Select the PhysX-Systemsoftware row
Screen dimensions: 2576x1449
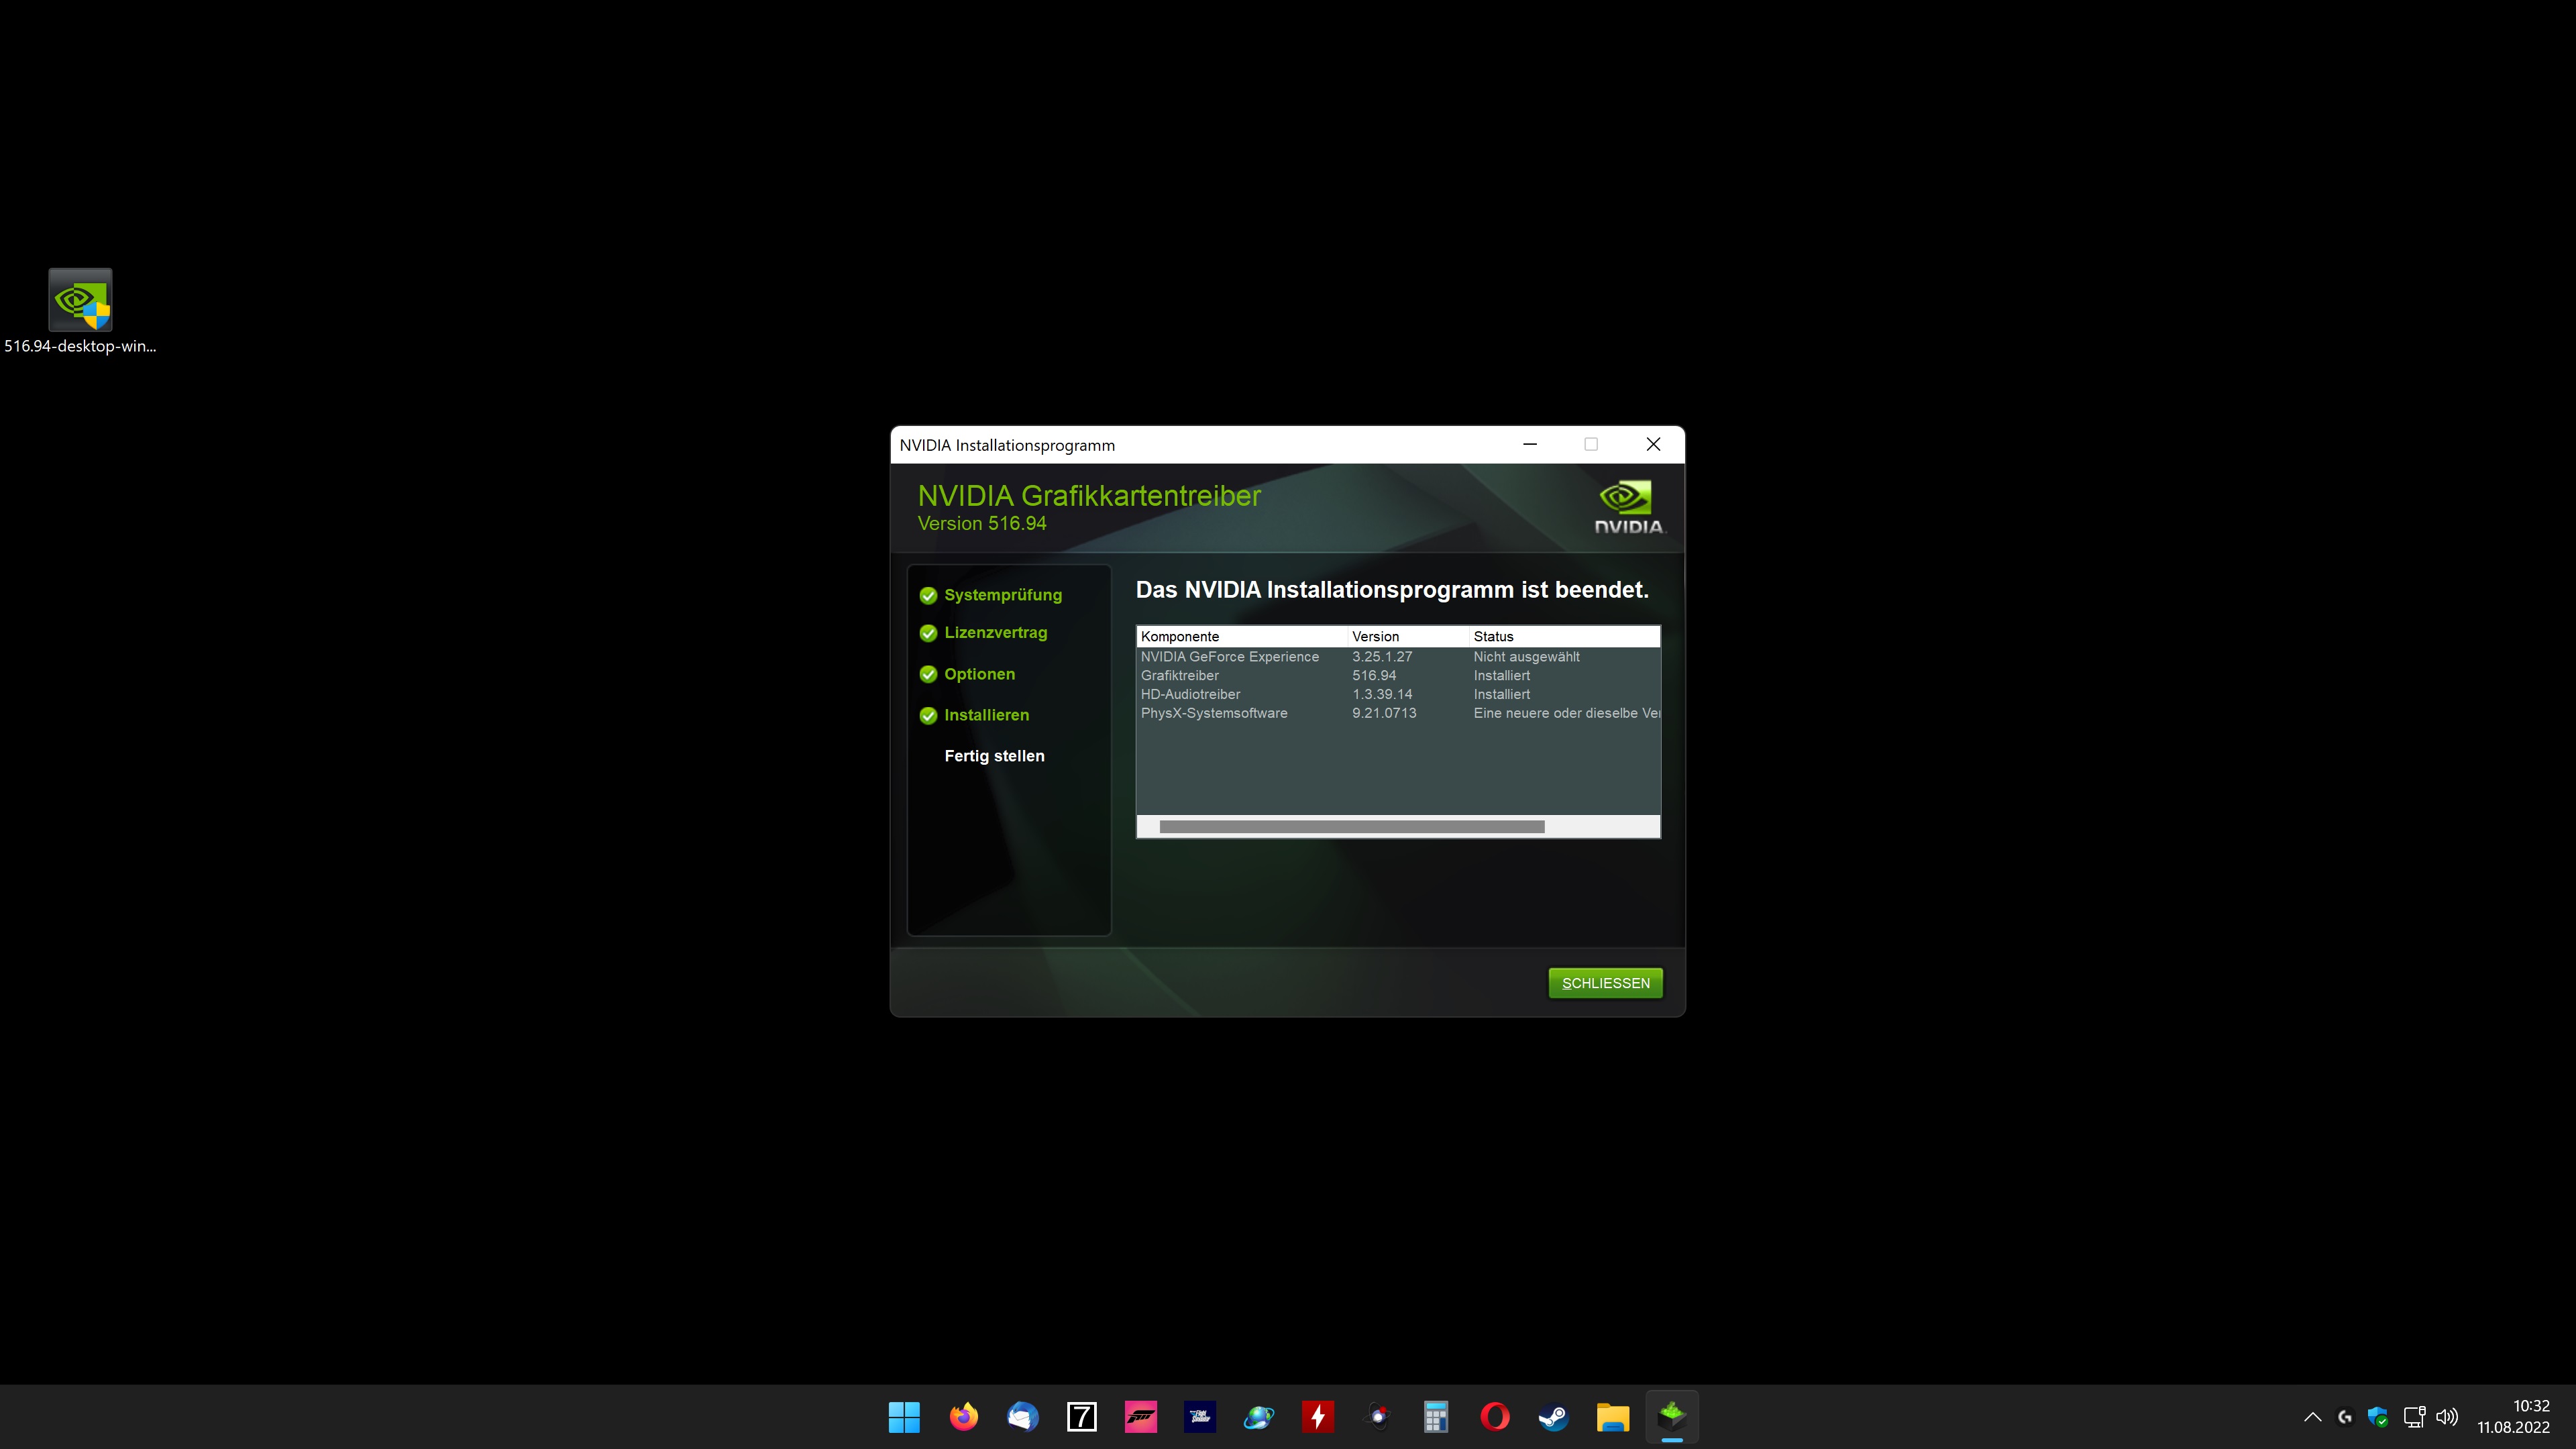tap(1398, 713)
